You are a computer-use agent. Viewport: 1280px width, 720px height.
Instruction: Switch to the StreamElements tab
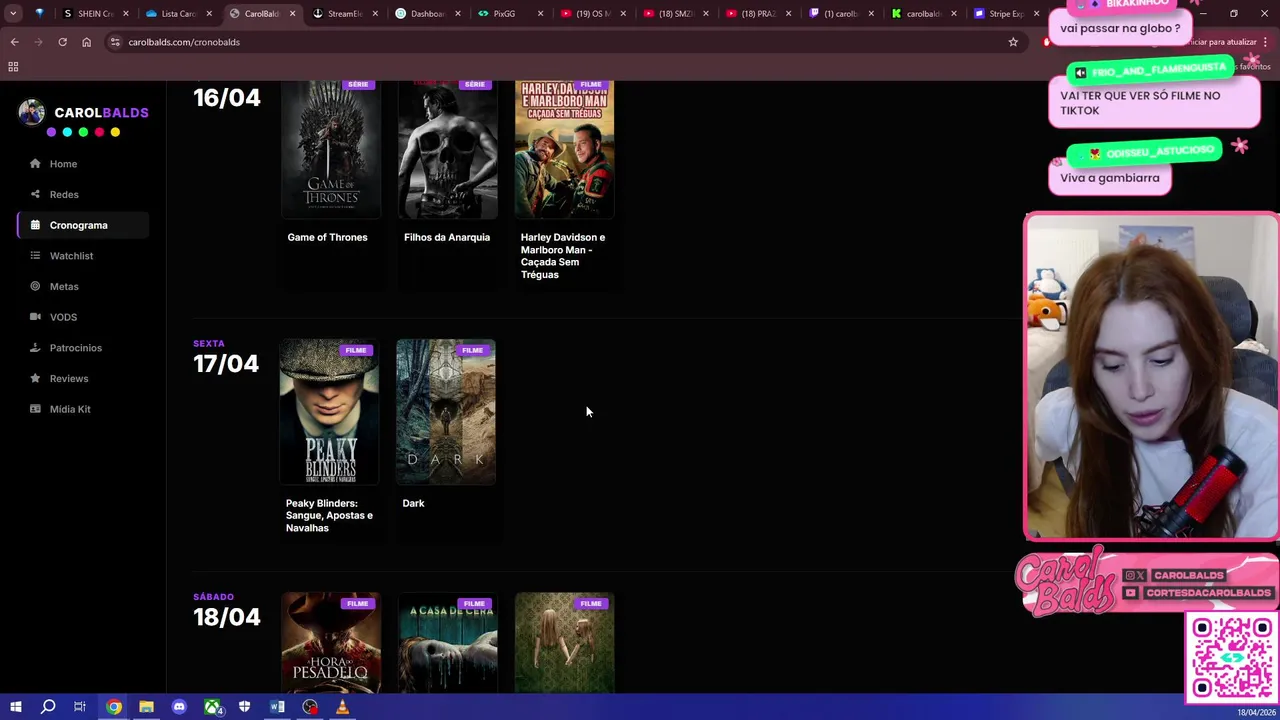tap(344, 14)
